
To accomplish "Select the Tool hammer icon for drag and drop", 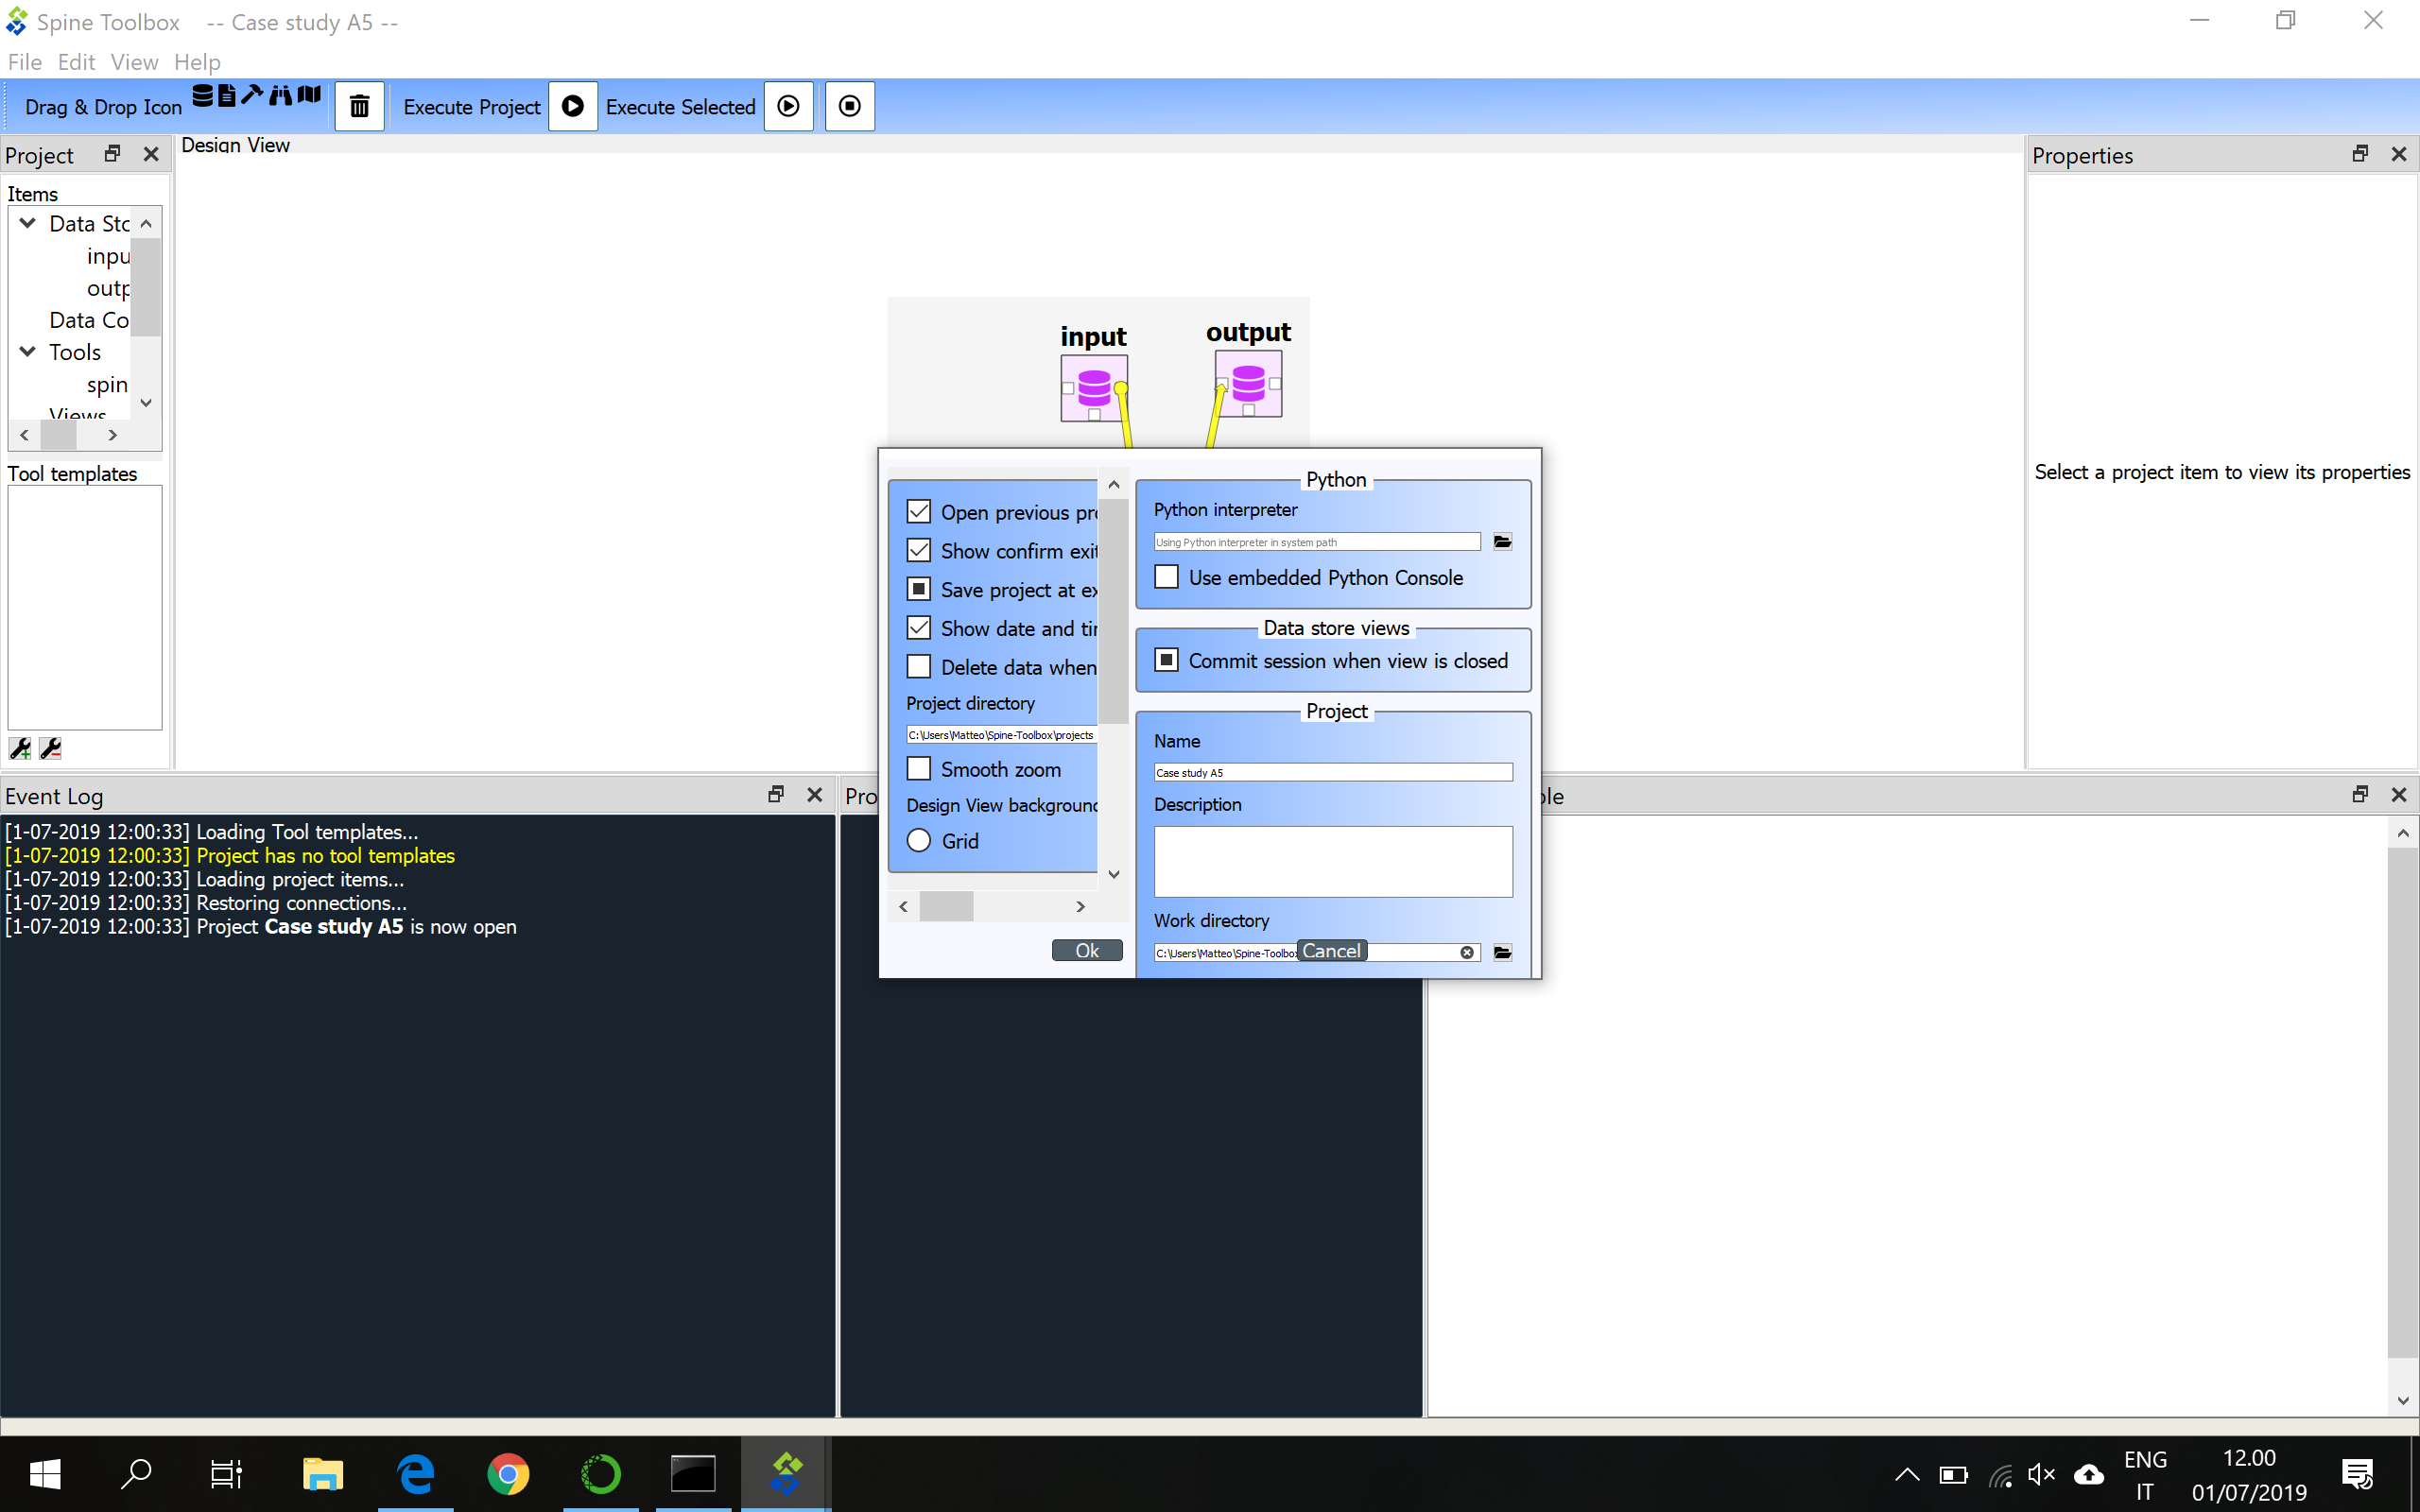I will point(252,95).
